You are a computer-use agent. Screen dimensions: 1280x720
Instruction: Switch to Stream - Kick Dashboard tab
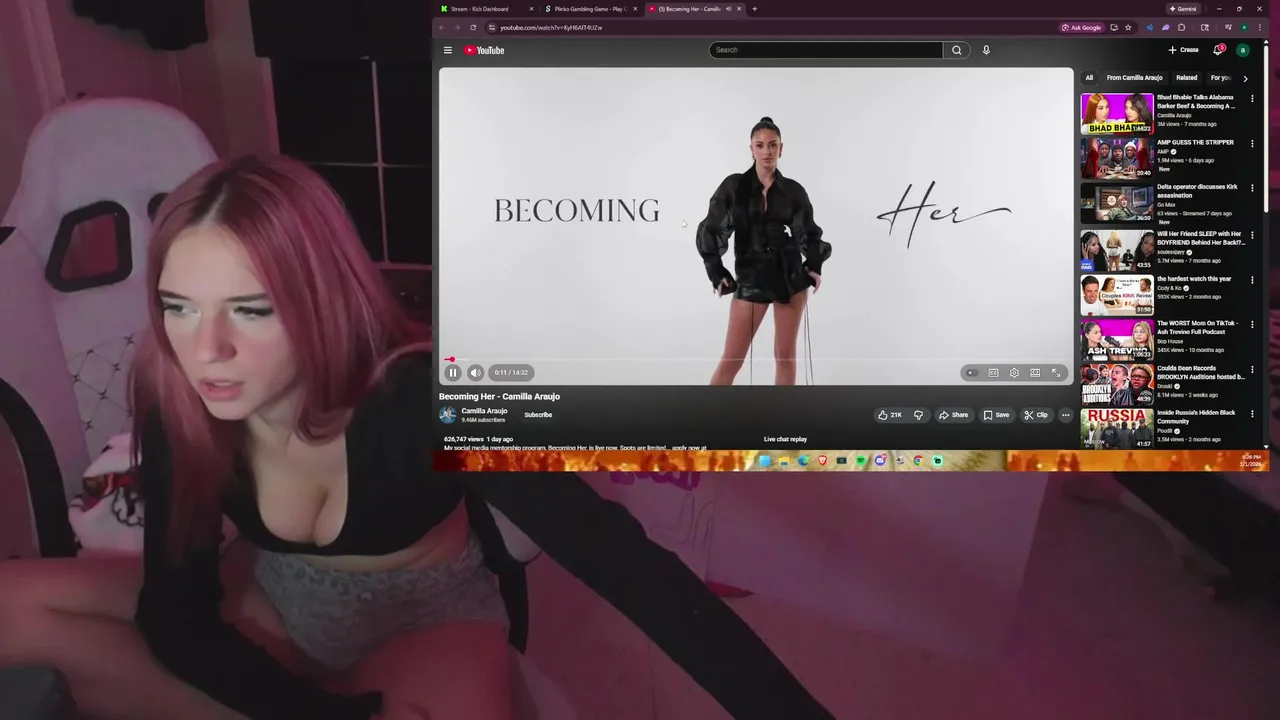482,9
